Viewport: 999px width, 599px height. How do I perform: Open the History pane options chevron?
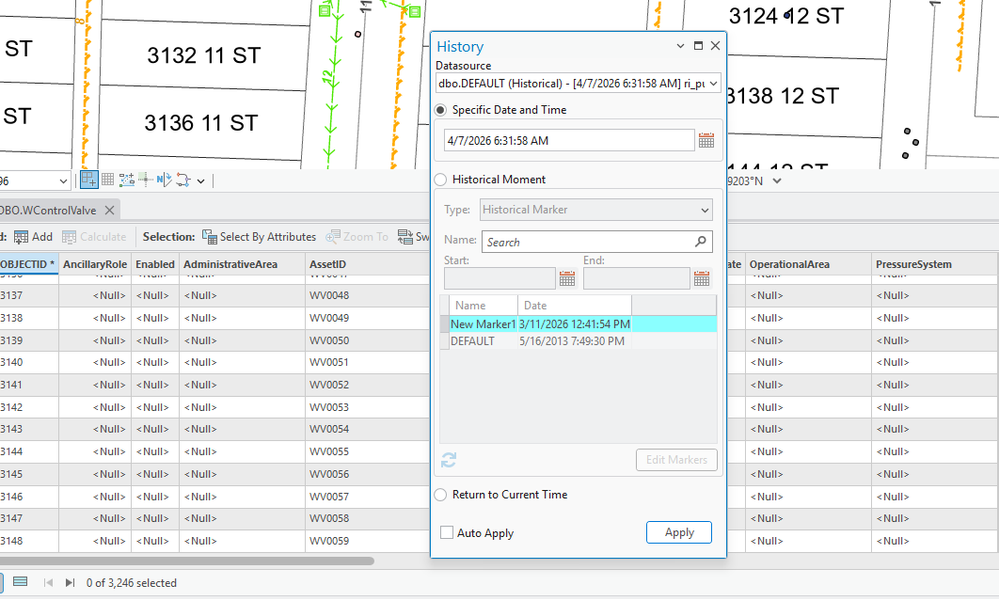click(680, 46)
